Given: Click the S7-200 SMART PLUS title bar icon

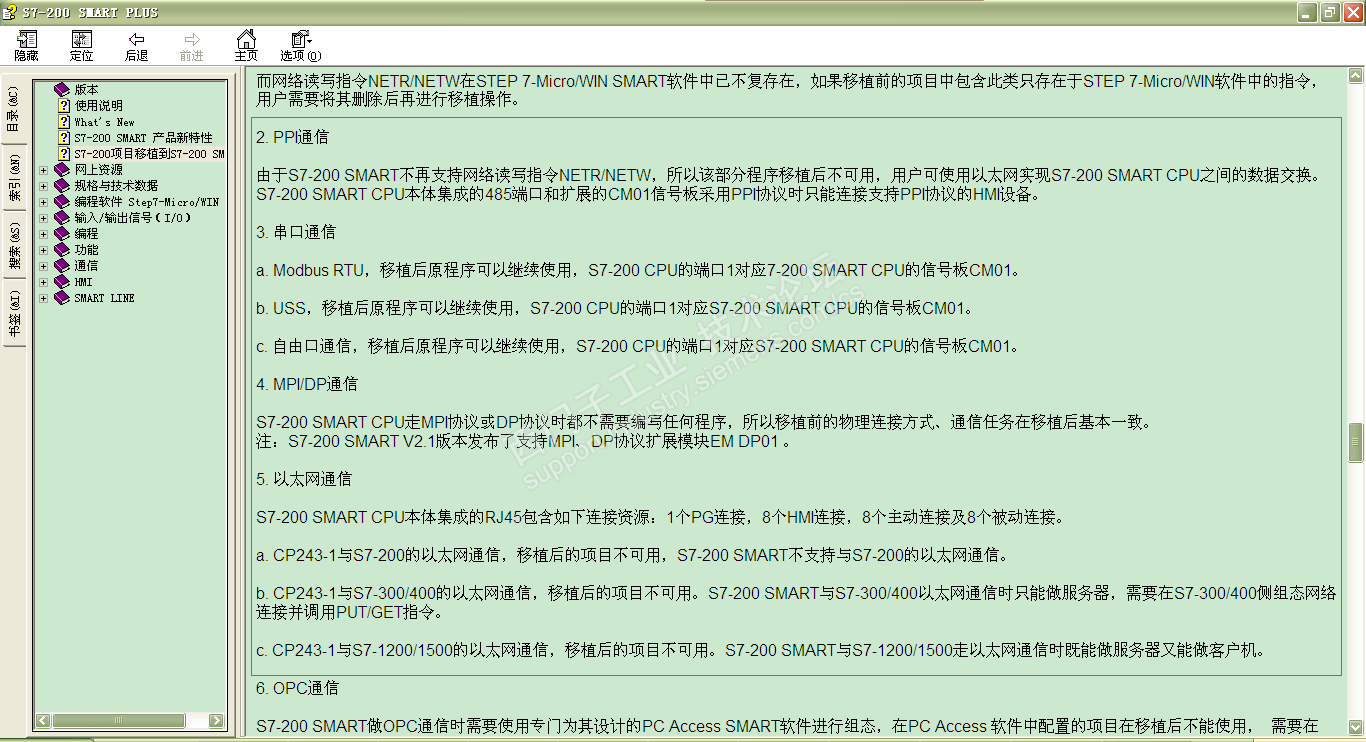Looking at the screenshot, I should point(12,13).
